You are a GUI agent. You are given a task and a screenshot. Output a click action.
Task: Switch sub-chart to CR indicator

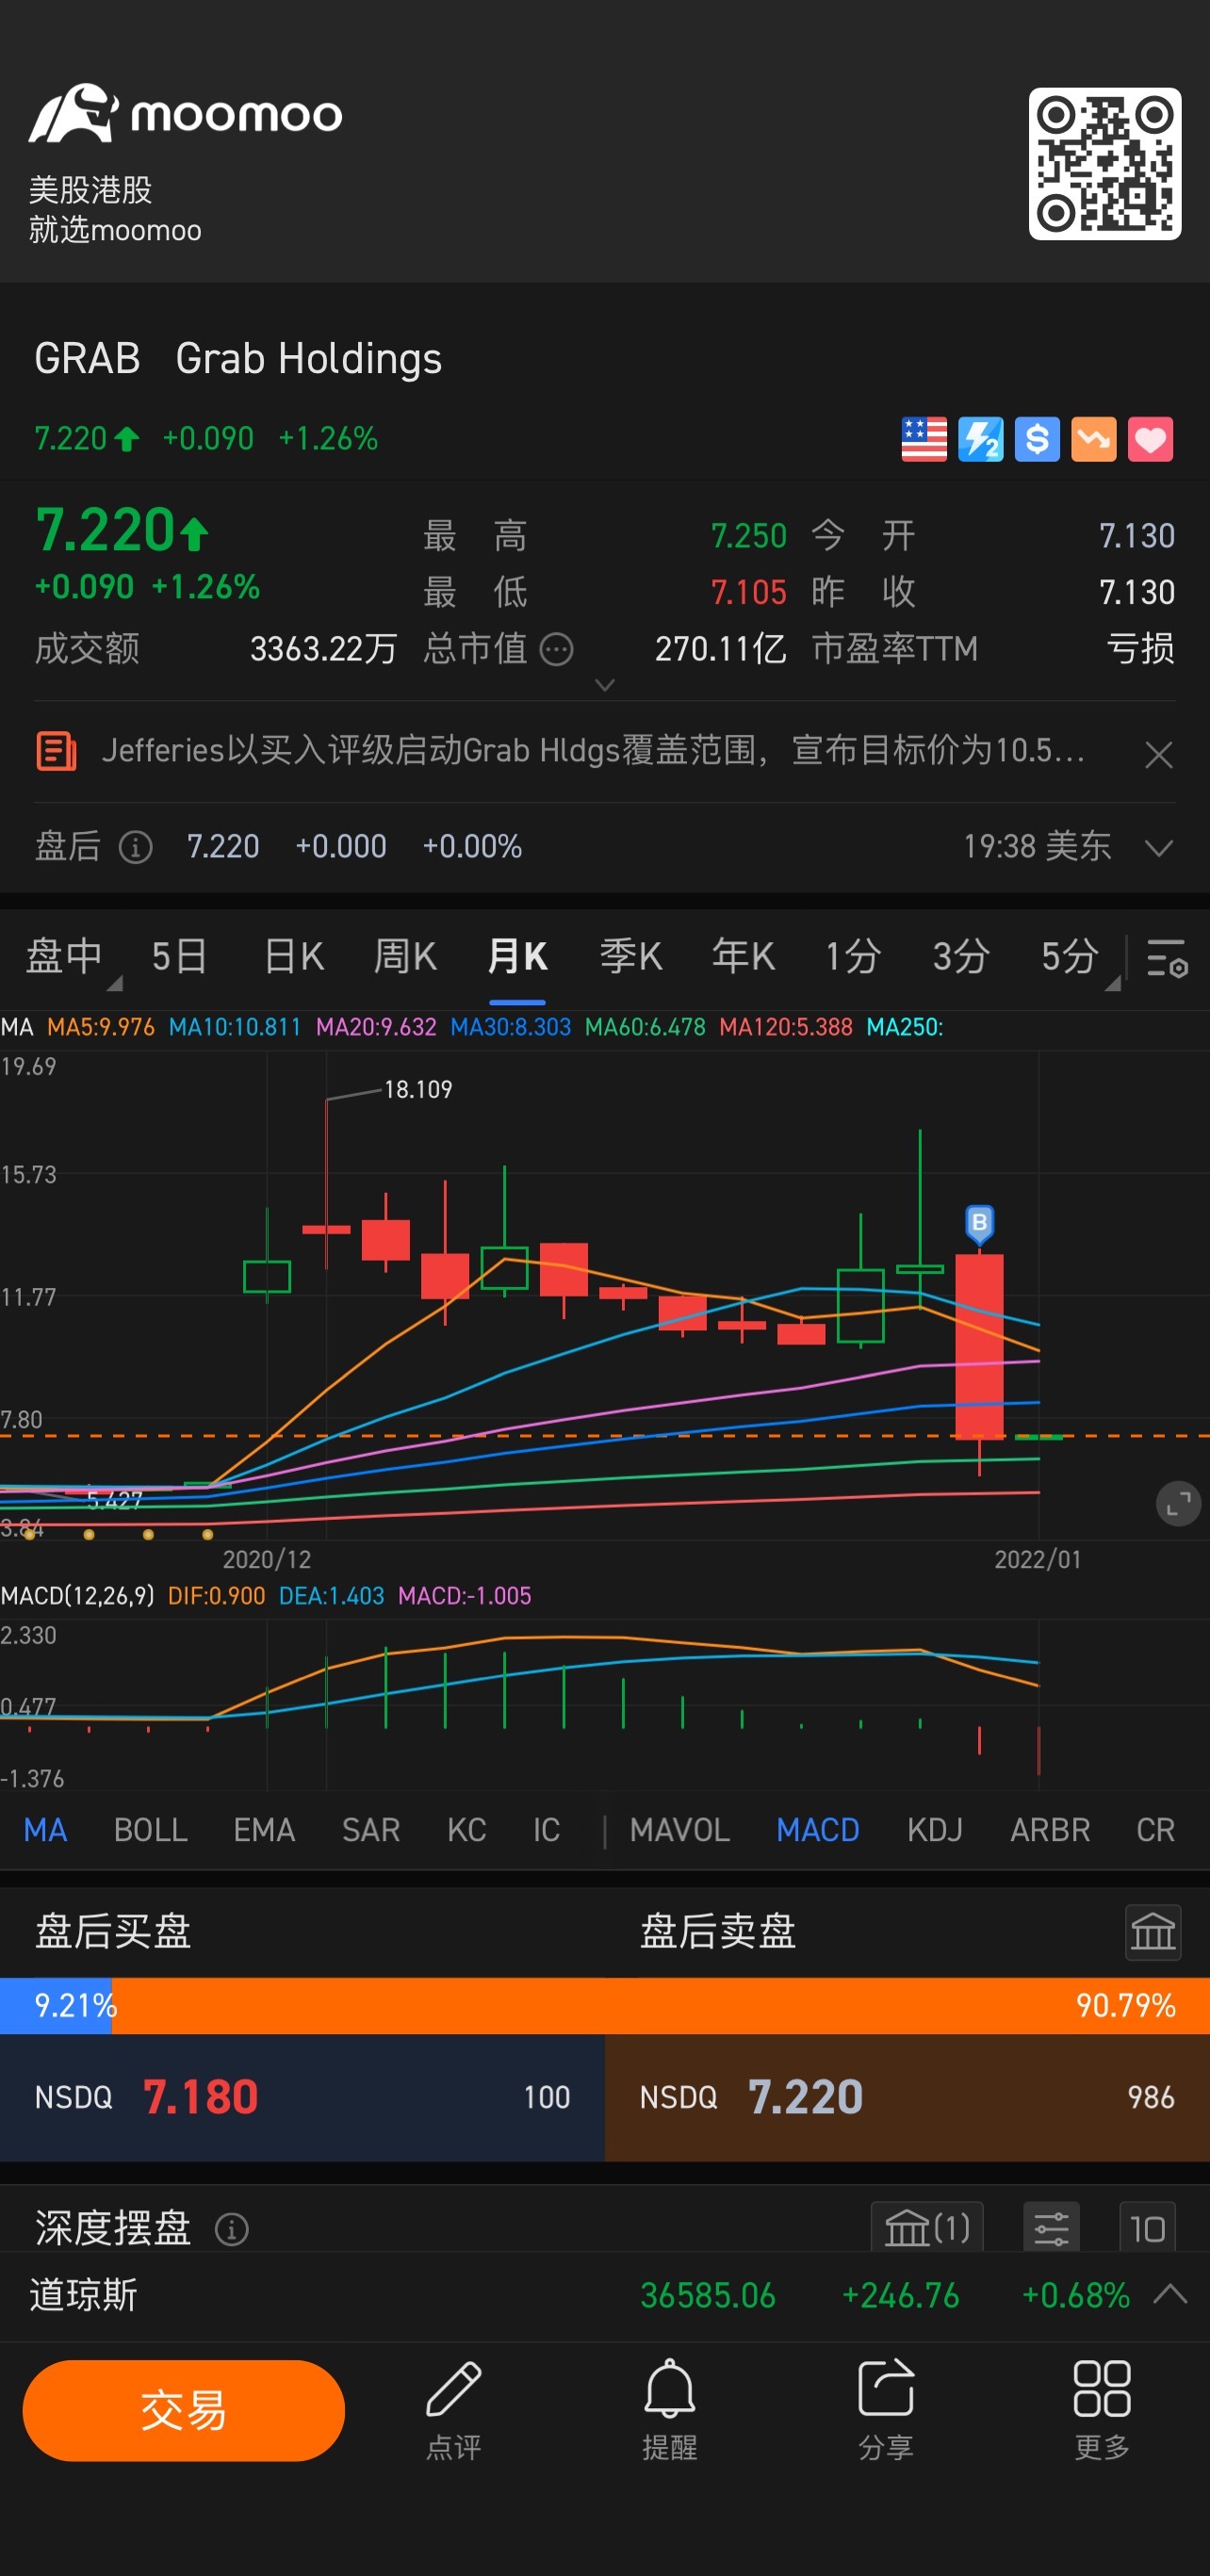pyautogui.click(x=1155, y=1830)
